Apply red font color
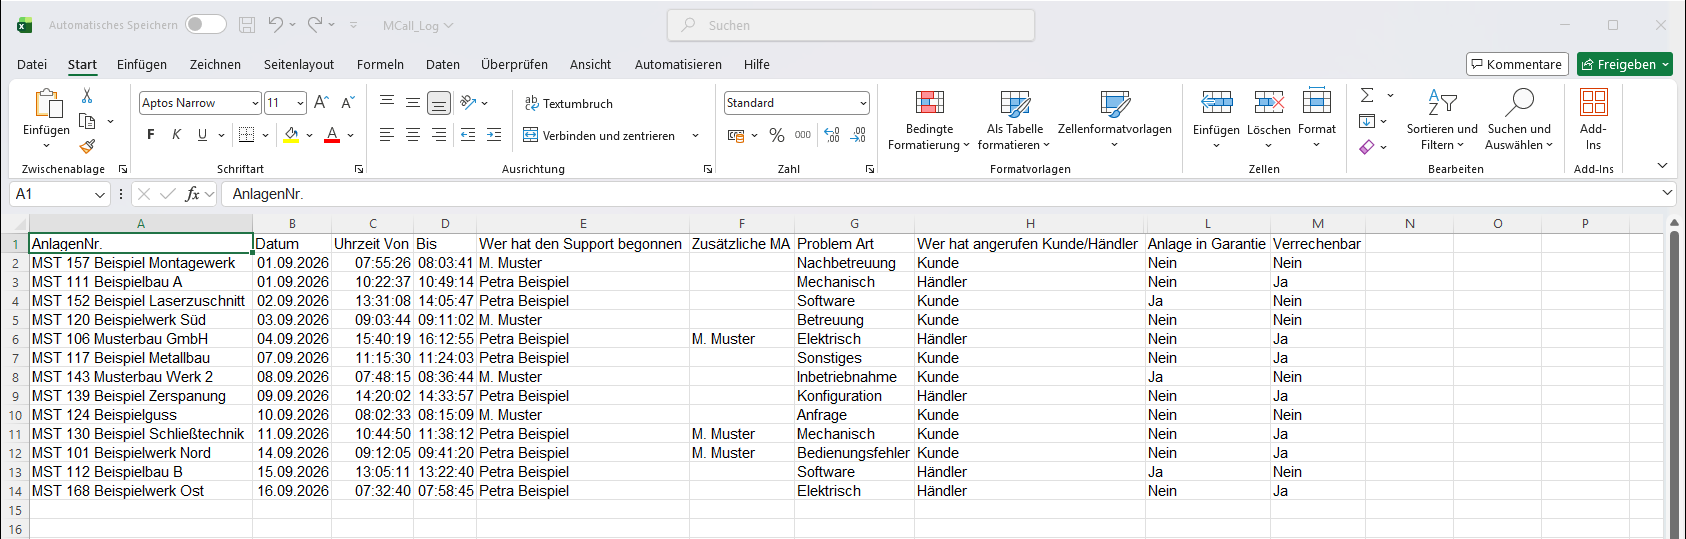The width and height of the screenshot is (1686, 539). pyautogui.click(x=332, y=135)
